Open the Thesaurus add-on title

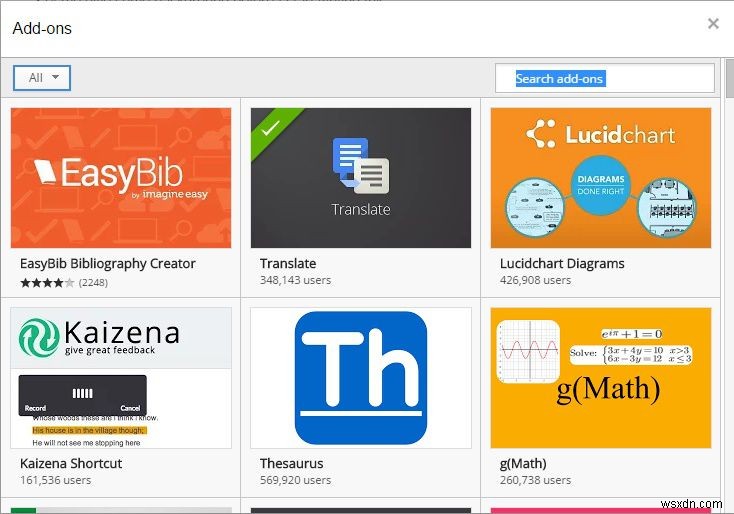pyautogui.click(x=292, y=463)
